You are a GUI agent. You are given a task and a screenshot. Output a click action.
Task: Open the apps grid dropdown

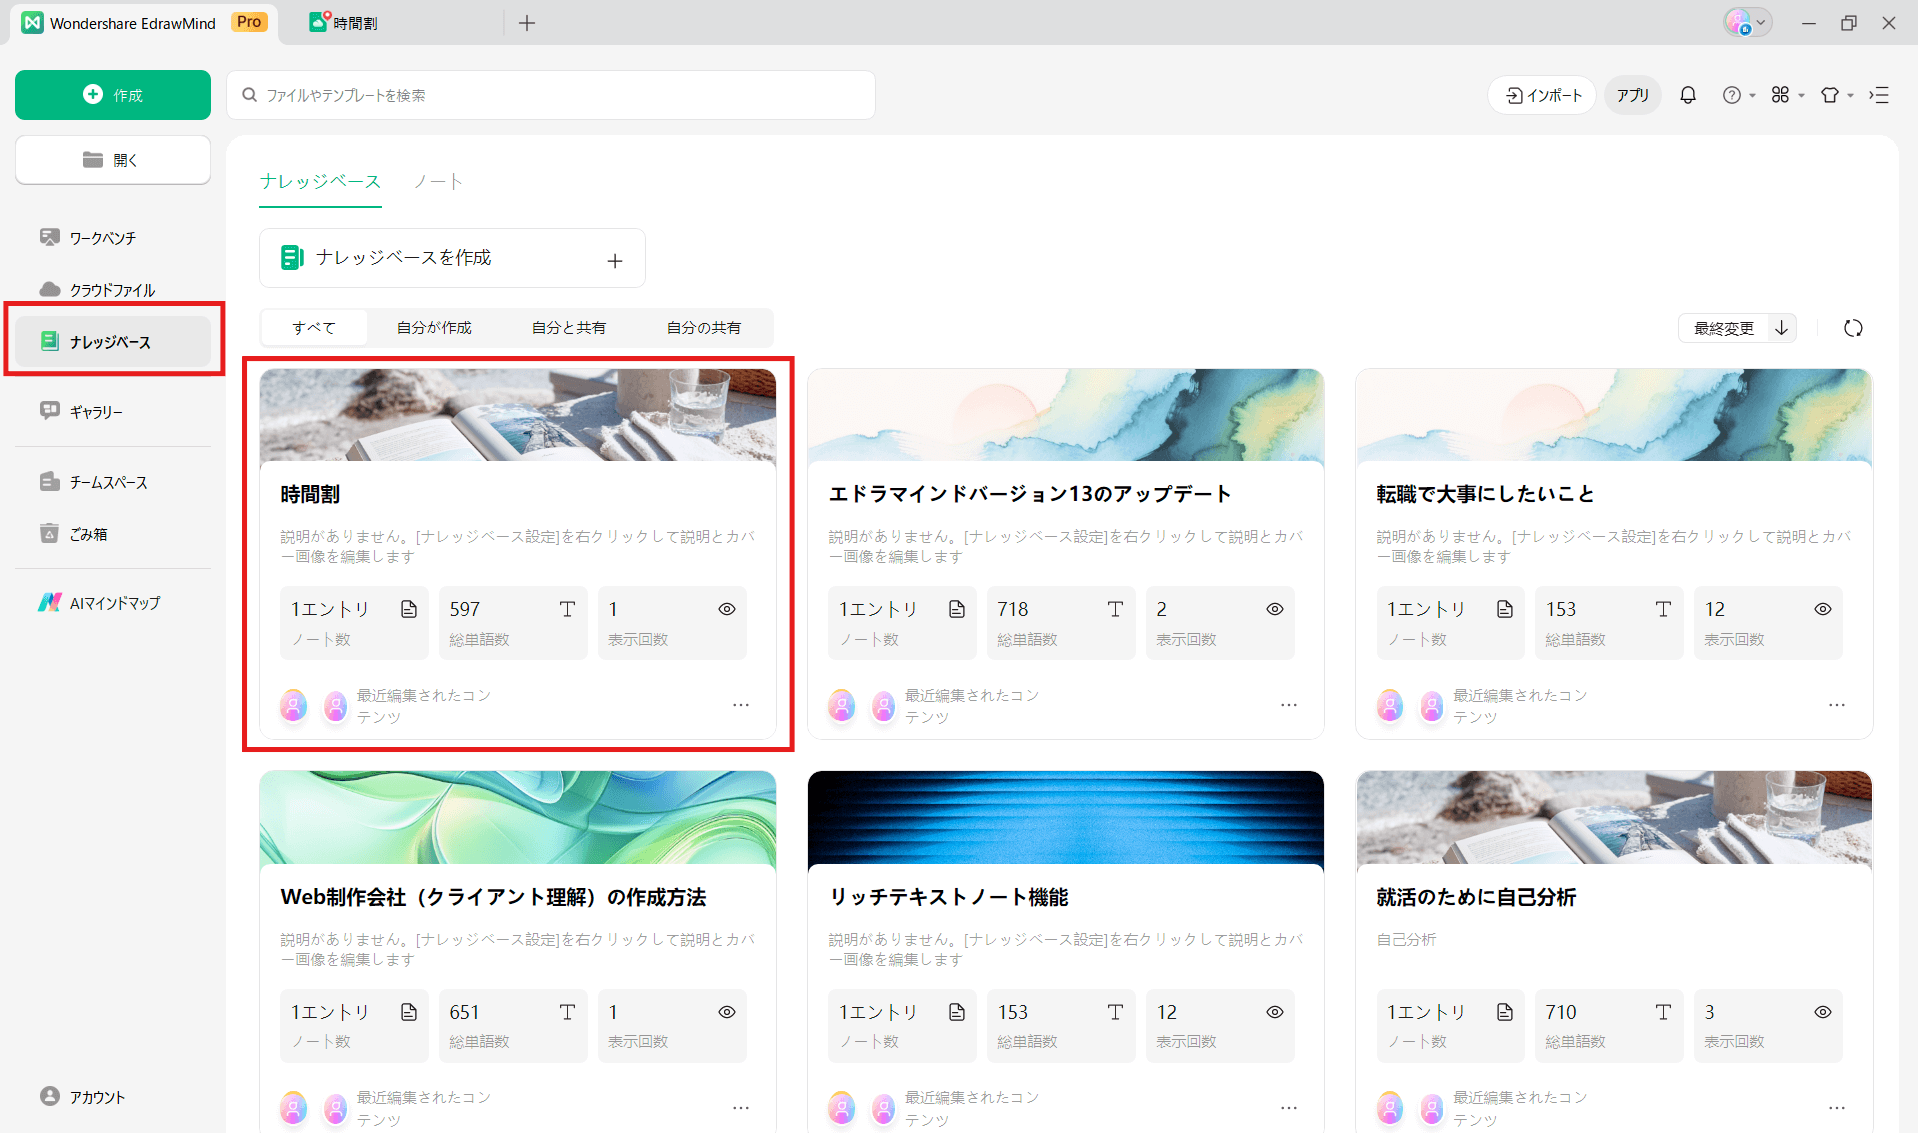[1787, 95]
